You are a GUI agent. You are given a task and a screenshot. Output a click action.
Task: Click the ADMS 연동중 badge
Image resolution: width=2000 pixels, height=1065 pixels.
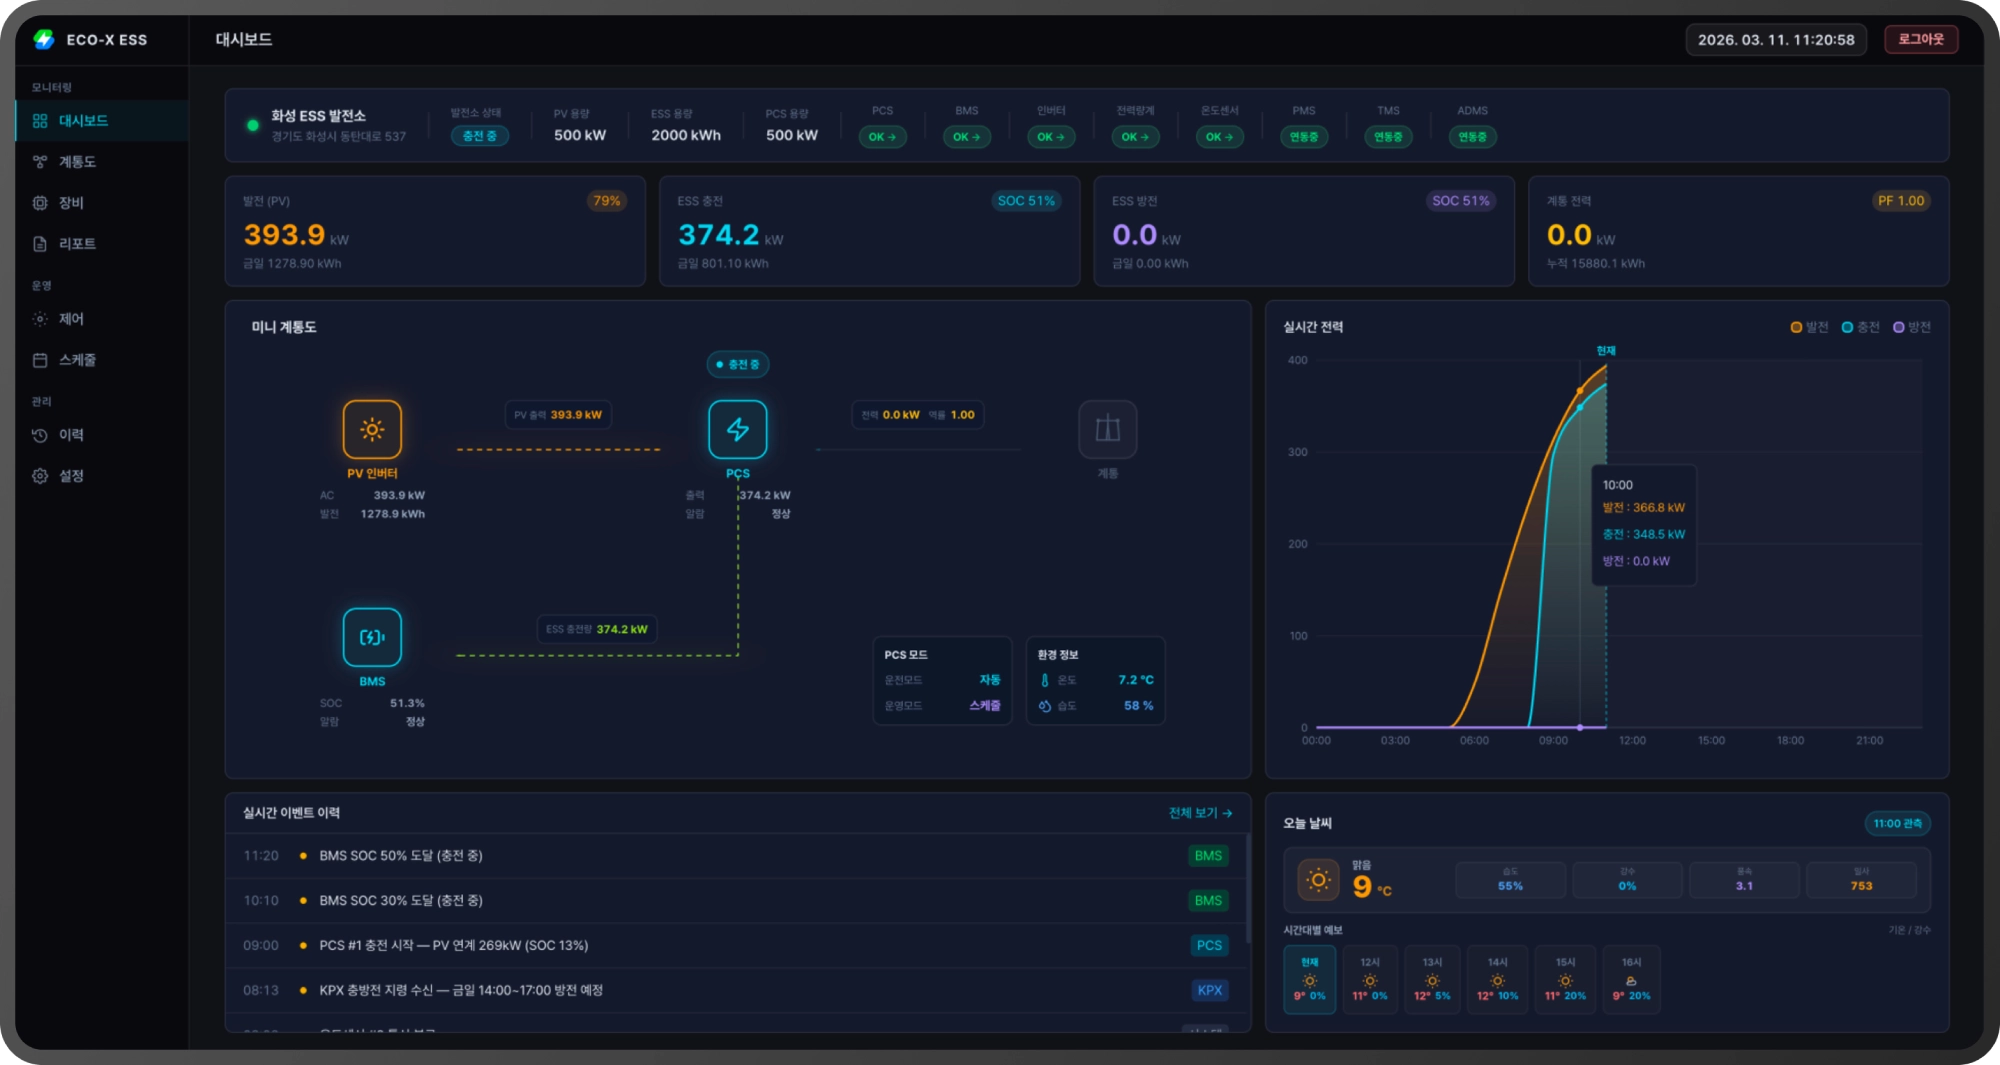click(x=1472, y=136)
